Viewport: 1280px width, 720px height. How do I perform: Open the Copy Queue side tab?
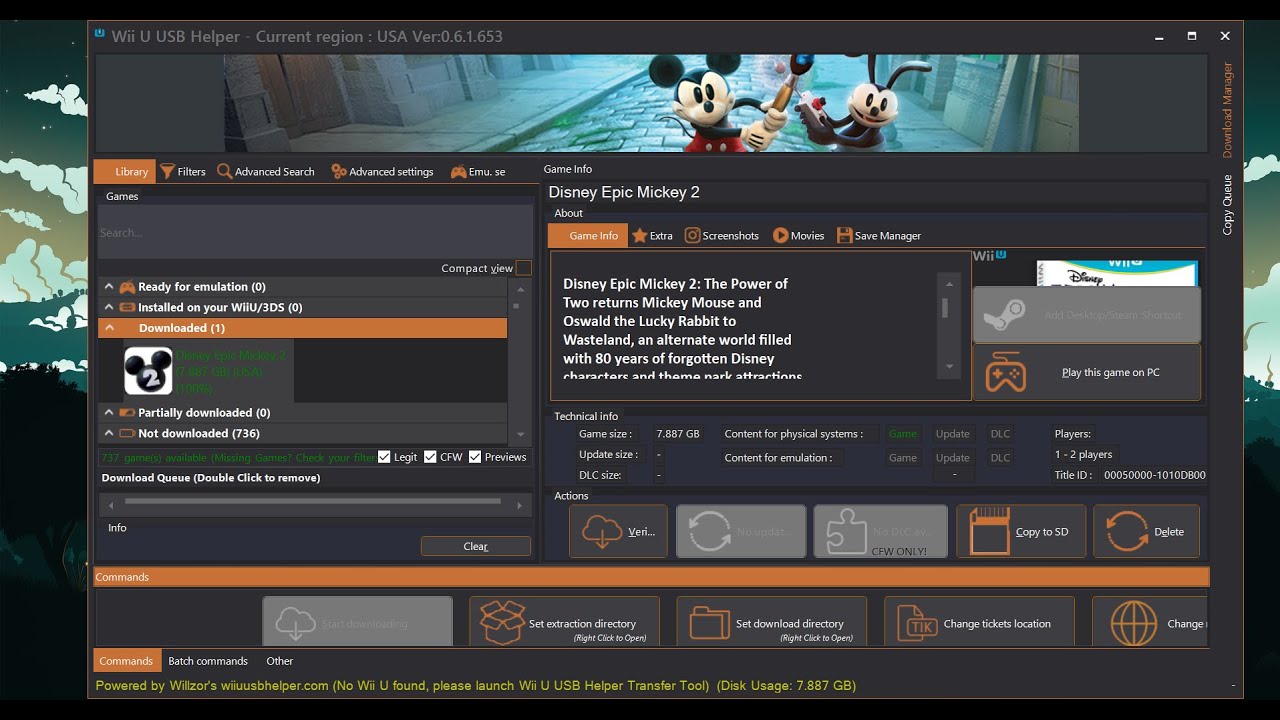(x=1228, y=205)
